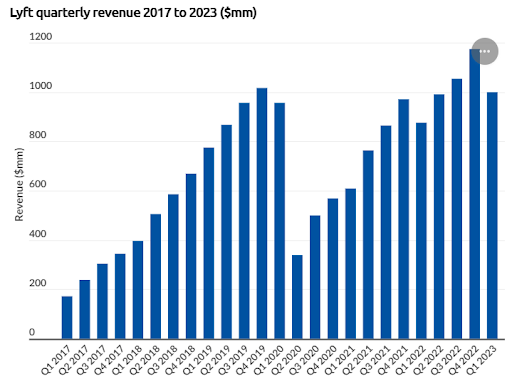Viewport: 512px width, 384px height.
Task: Select the Q2 2022 revenue bar
Action: coord(439,217)
